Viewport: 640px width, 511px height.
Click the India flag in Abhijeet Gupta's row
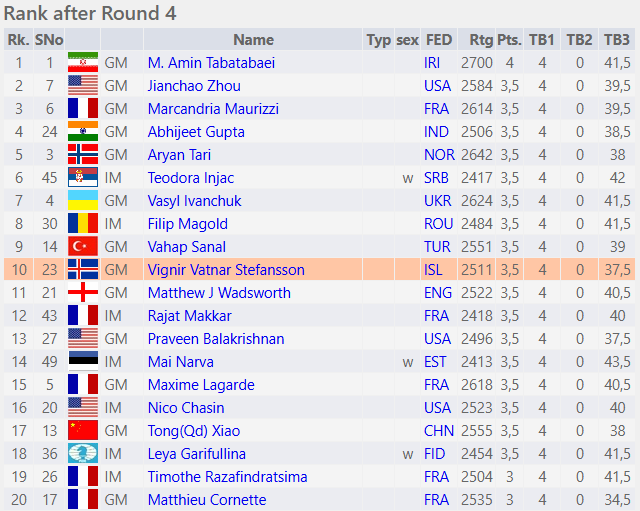click(x=82, y=131)
